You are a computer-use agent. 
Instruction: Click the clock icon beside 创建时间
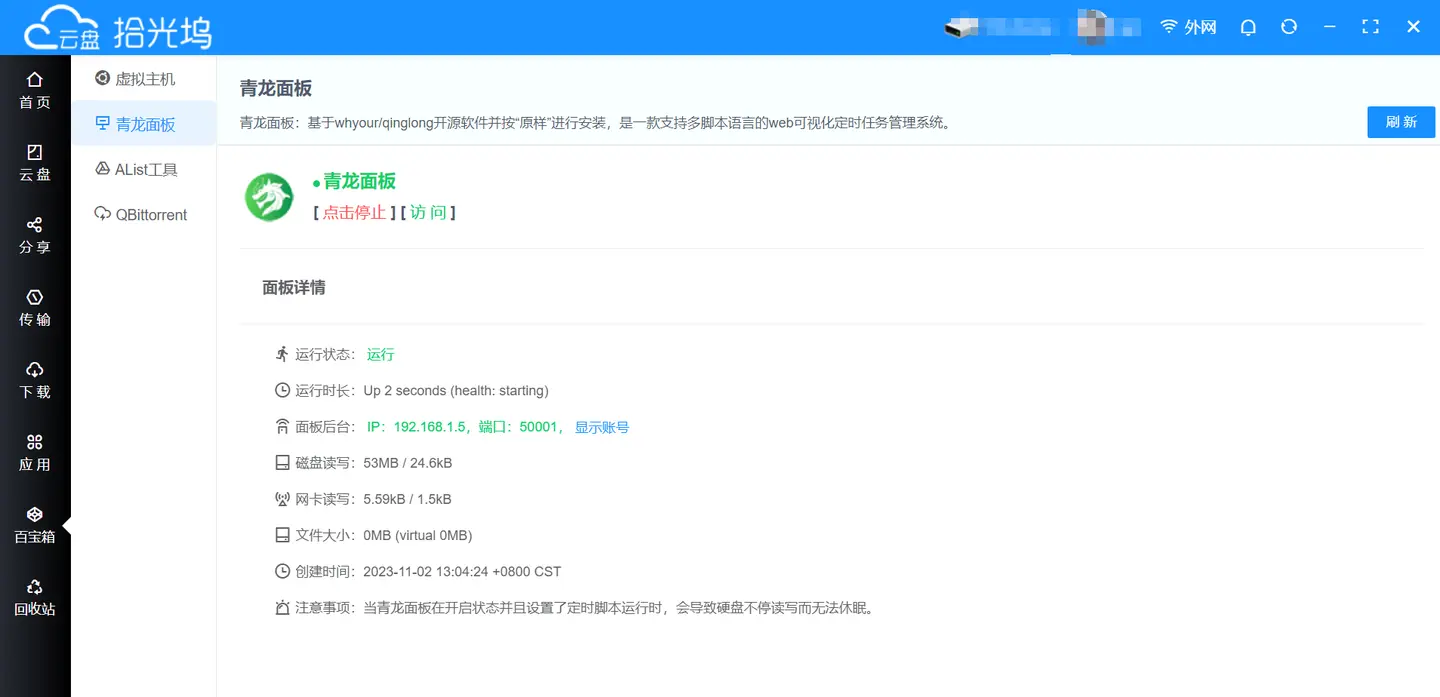coord(282,571)
